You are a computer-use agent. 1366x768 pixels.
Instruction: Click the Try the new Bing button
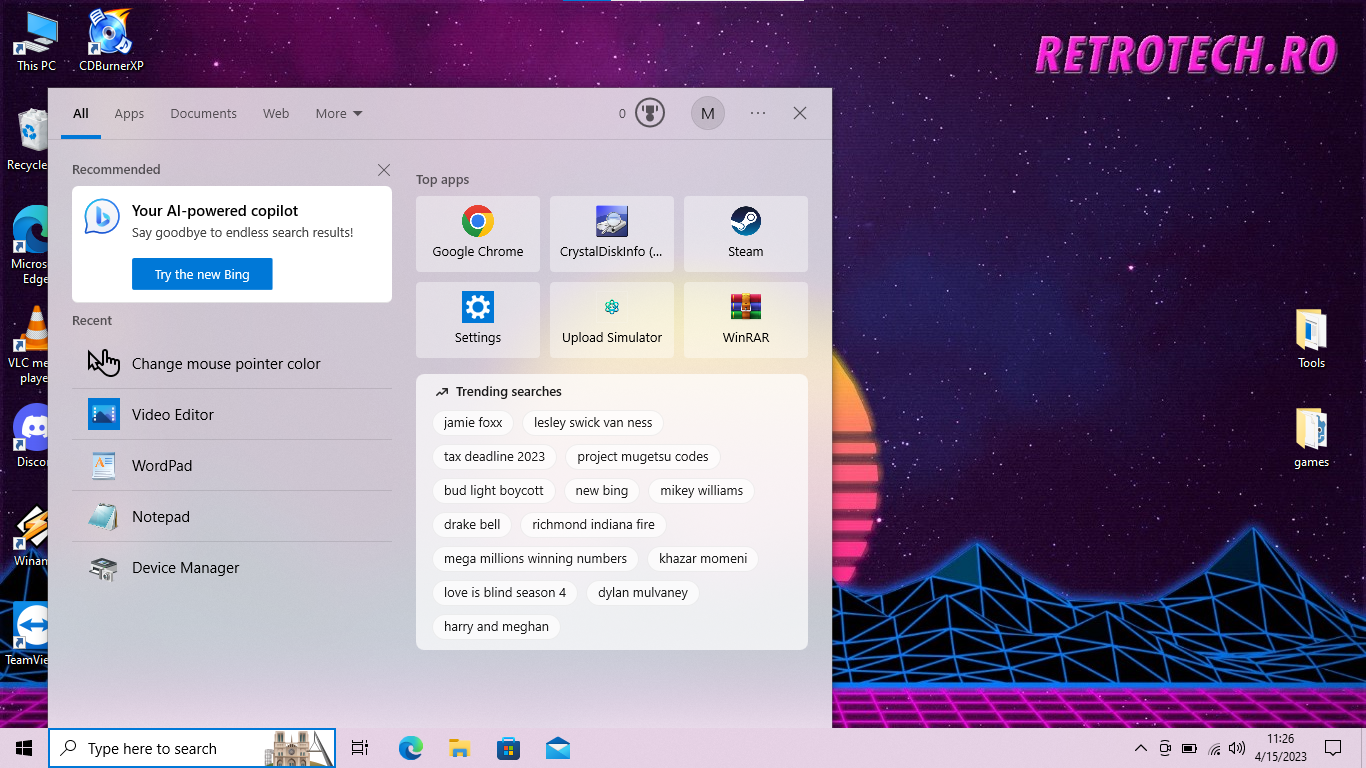click(202, 274)
